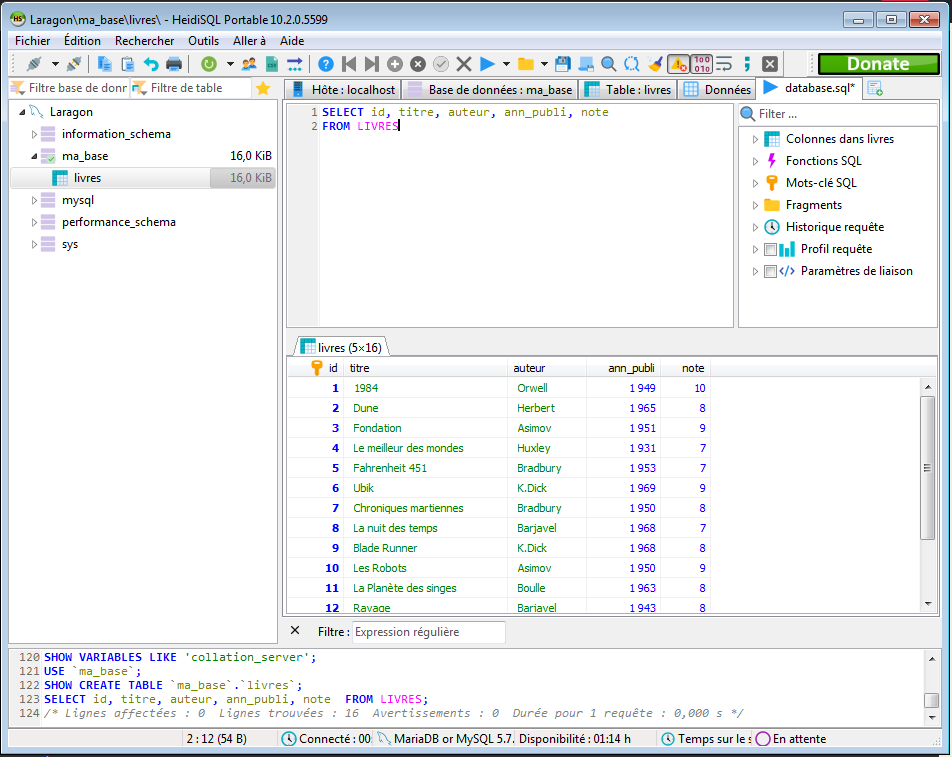The width and height of the screenshot is (952, 757).
Task: Click the yellow open folder icon
Action: coord(526,64)
